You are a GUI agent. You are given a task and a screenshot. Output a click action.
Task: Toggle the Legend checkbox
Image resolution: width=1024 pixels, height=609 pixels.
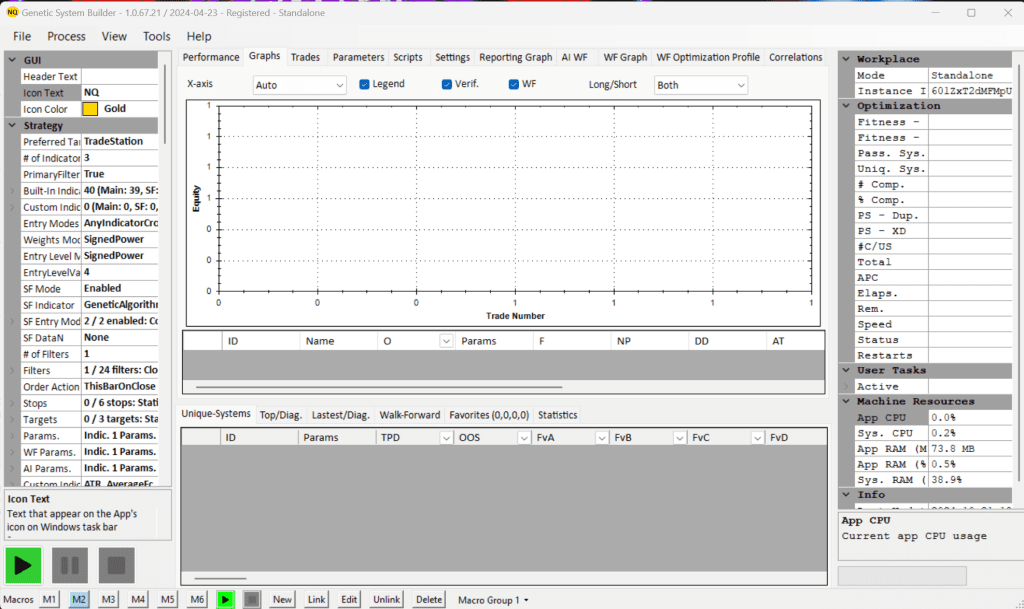point(365,84)
